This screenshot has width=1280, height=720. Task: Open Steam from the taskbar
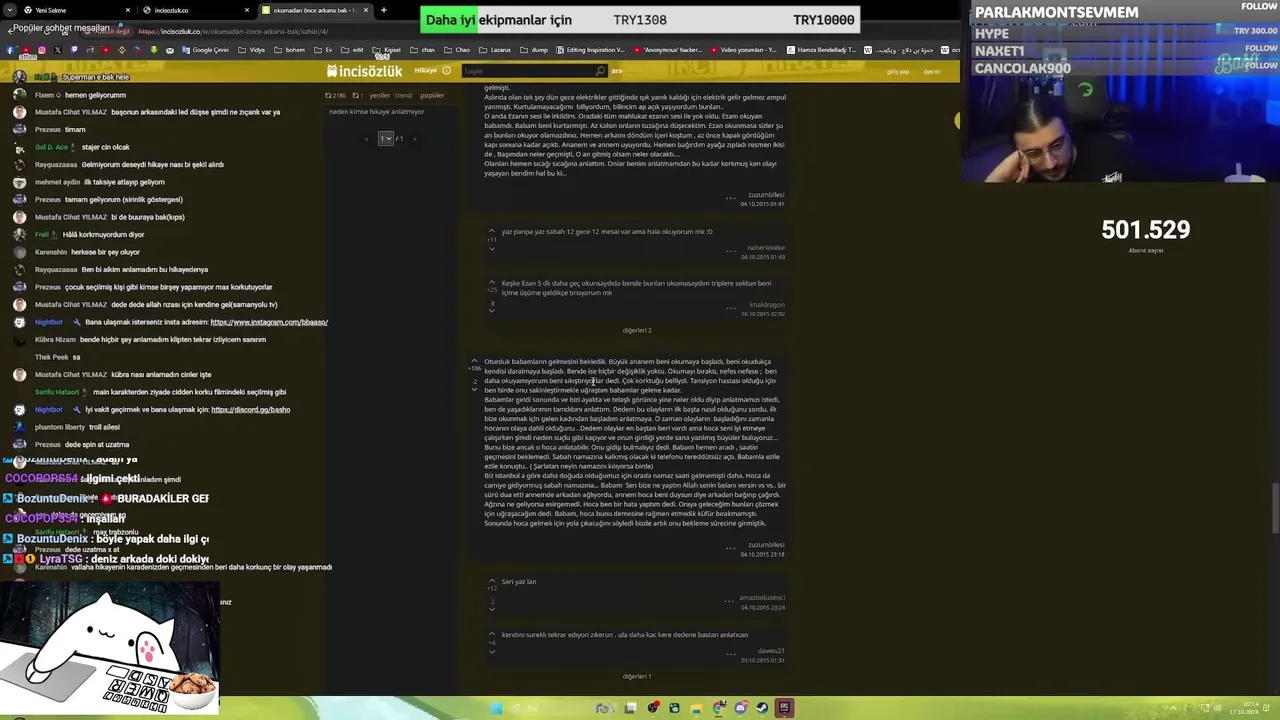pos(762,708)
